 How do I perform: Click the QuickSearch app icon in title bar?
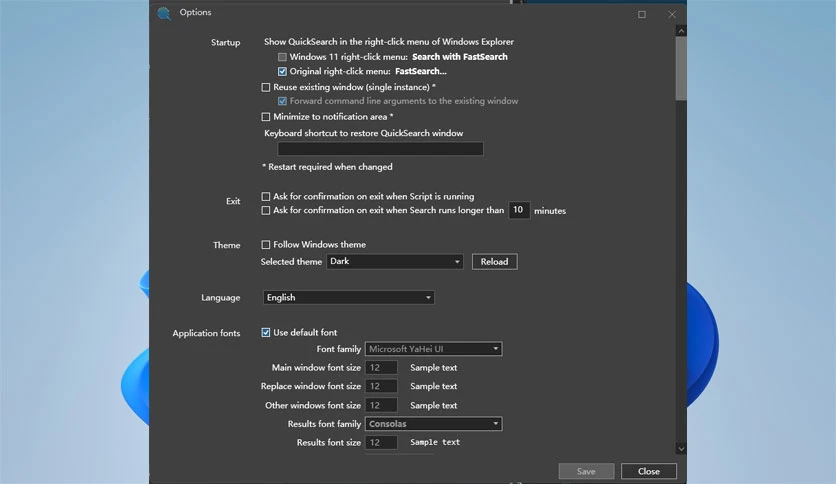click(x=164, y=13)
